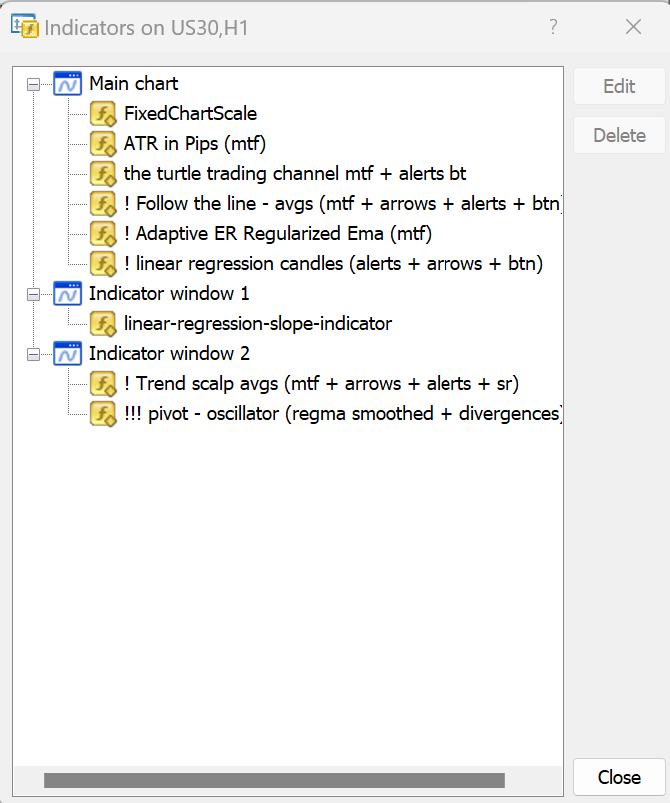The width and height of the screenshot is (670, 803).
Task: Click the Main chart window icon
Action: 67,84
